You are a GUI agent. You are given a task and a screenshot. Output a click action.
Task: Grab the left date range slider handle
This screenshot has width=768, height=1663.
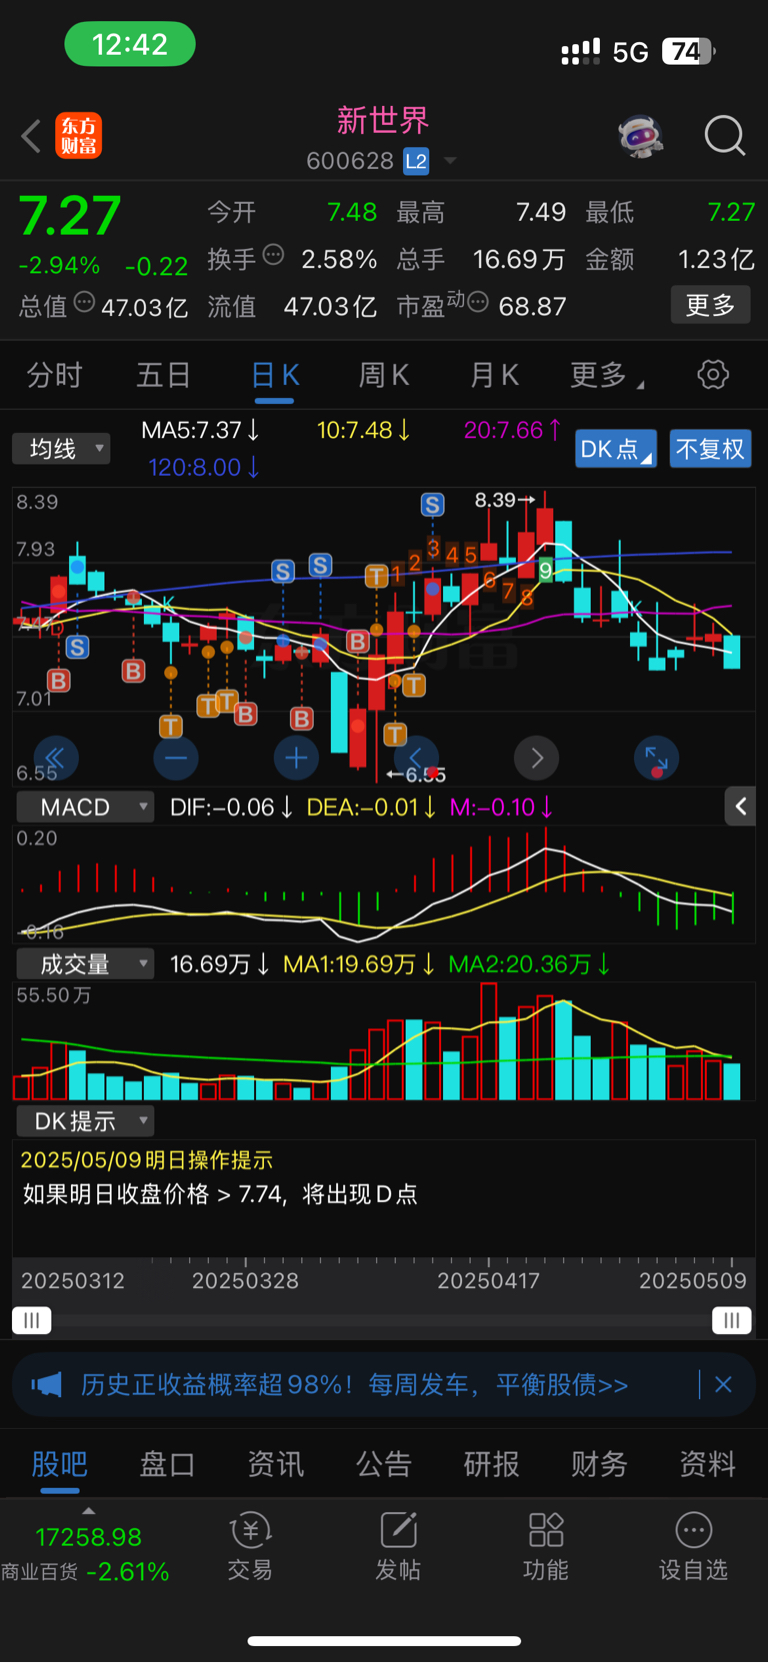point(32,1321)
